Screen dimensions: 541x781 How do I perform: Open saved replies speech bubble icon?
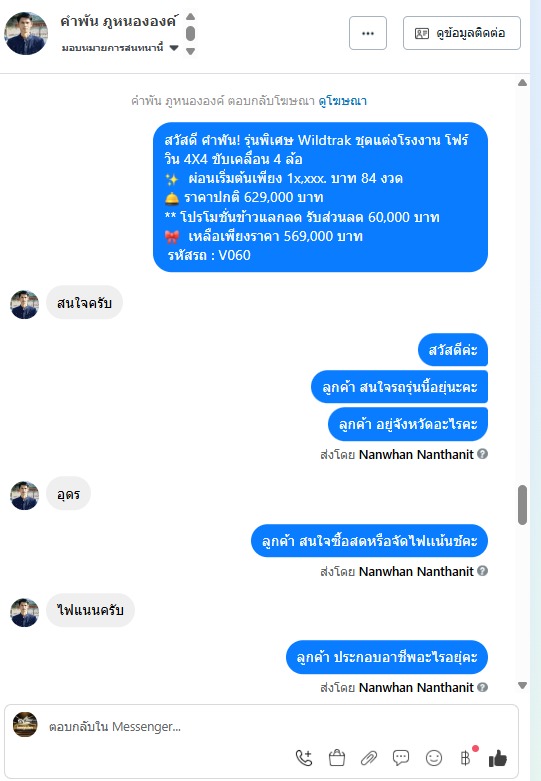pyautogui.click(x=401, y=758)
